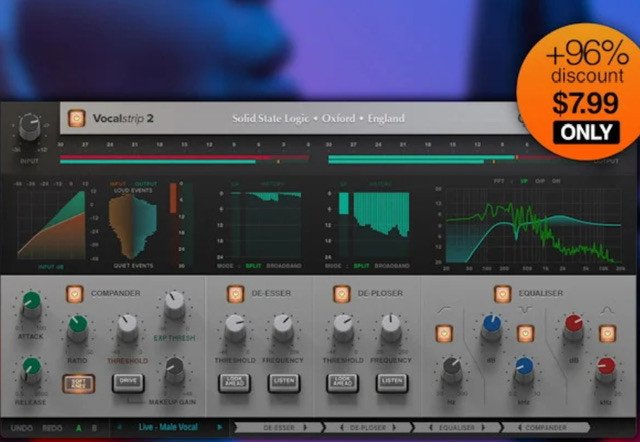Click the Loud/Quiet Events histogram
The height and width of the screenshot is (442, 640).
[133, 226]
